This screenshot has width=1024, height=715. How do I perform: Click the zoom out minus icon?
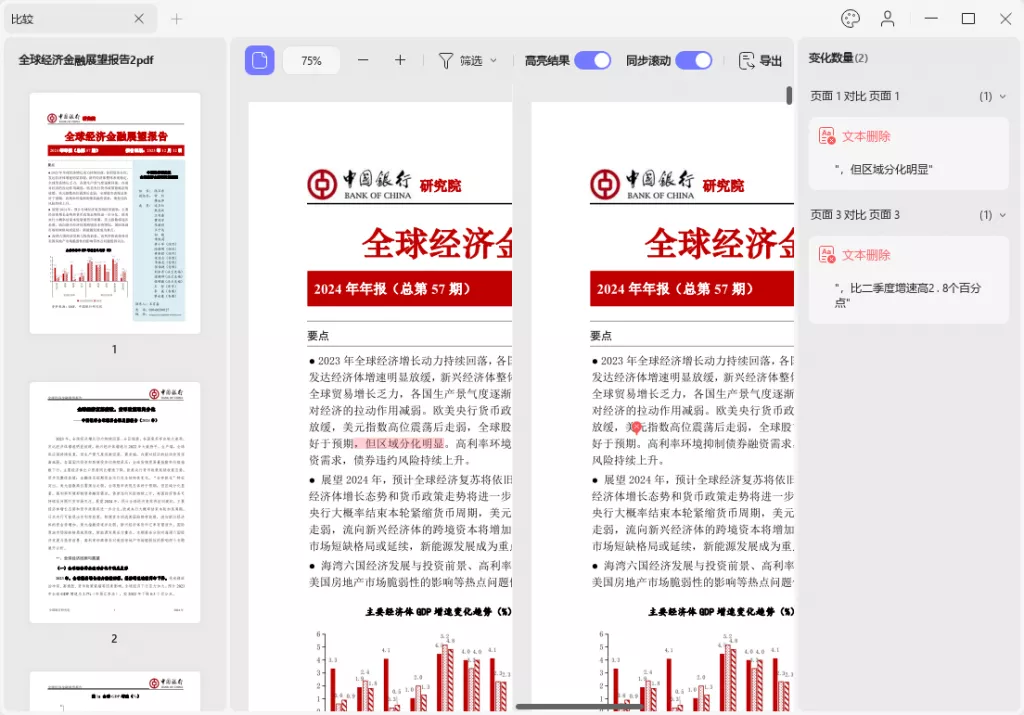363,60
